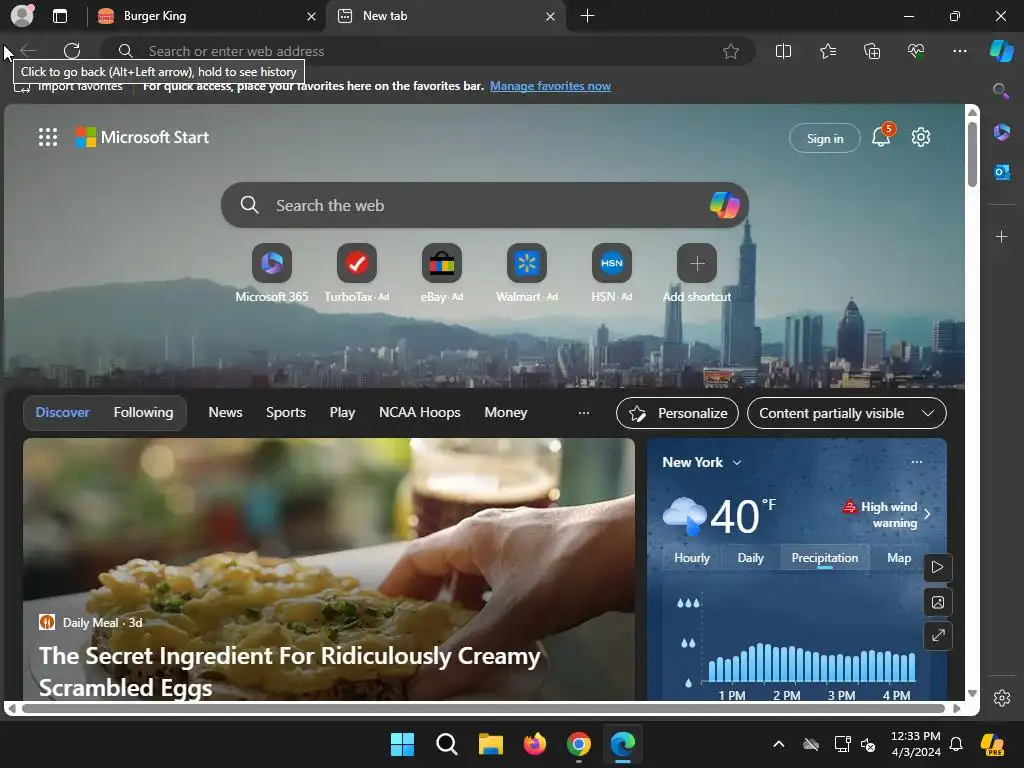This screenshot has height=768, width=1024.
Task: Open File Explorer from taskbar
Action: pos(490,744)
